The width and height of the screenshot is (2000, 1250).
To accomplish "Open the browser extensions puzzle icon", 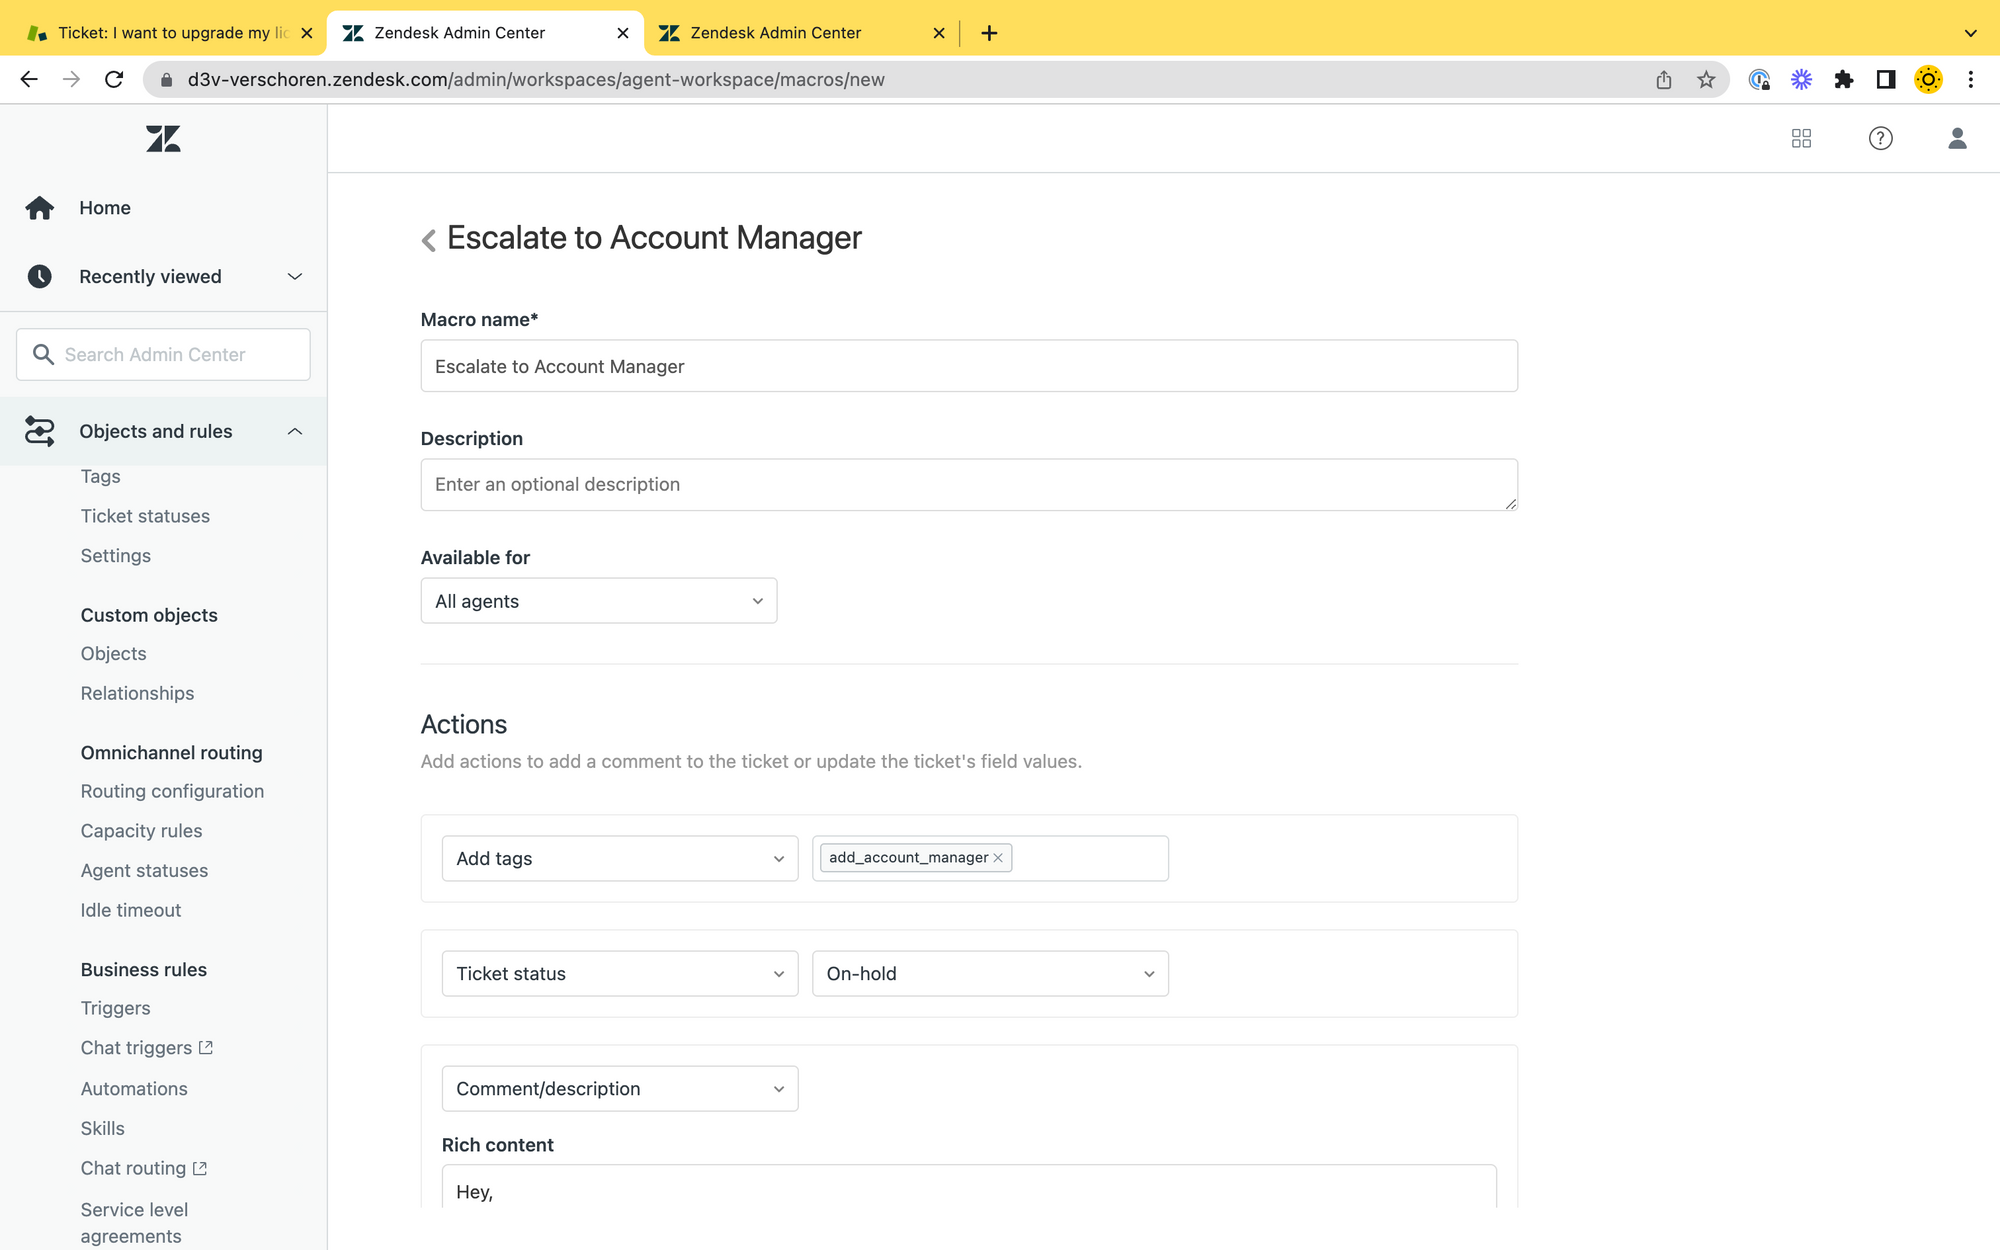I will pos(1843,80).
